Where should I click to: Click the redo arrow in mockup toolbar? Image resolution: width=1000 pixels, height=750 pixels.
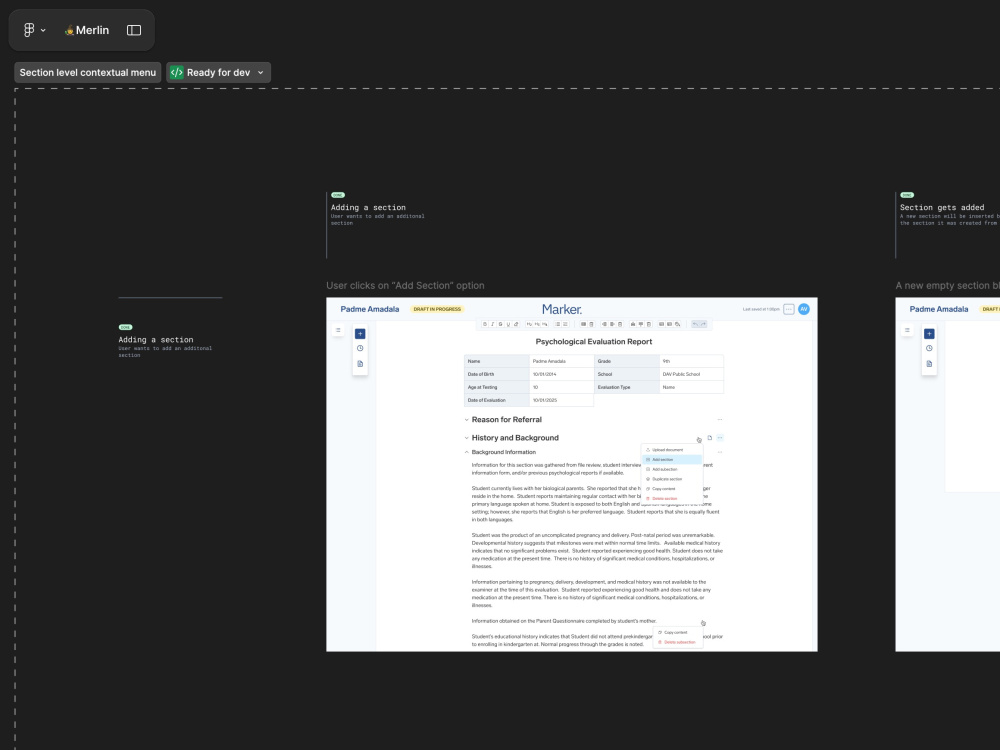(703, 324)
